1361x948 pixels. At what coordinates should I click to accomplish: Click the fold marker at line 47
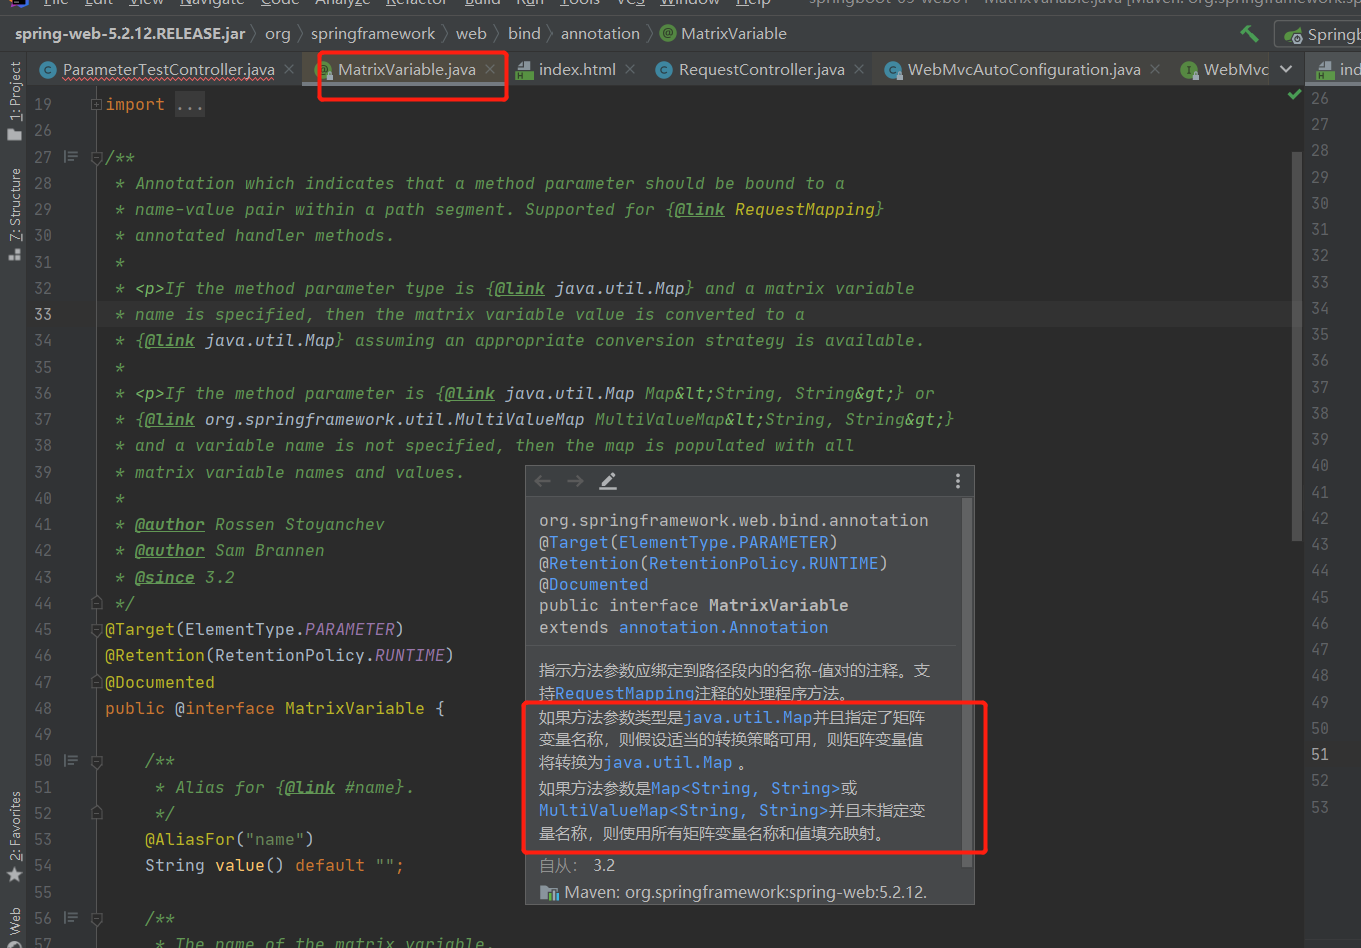(x=96, y=682)
